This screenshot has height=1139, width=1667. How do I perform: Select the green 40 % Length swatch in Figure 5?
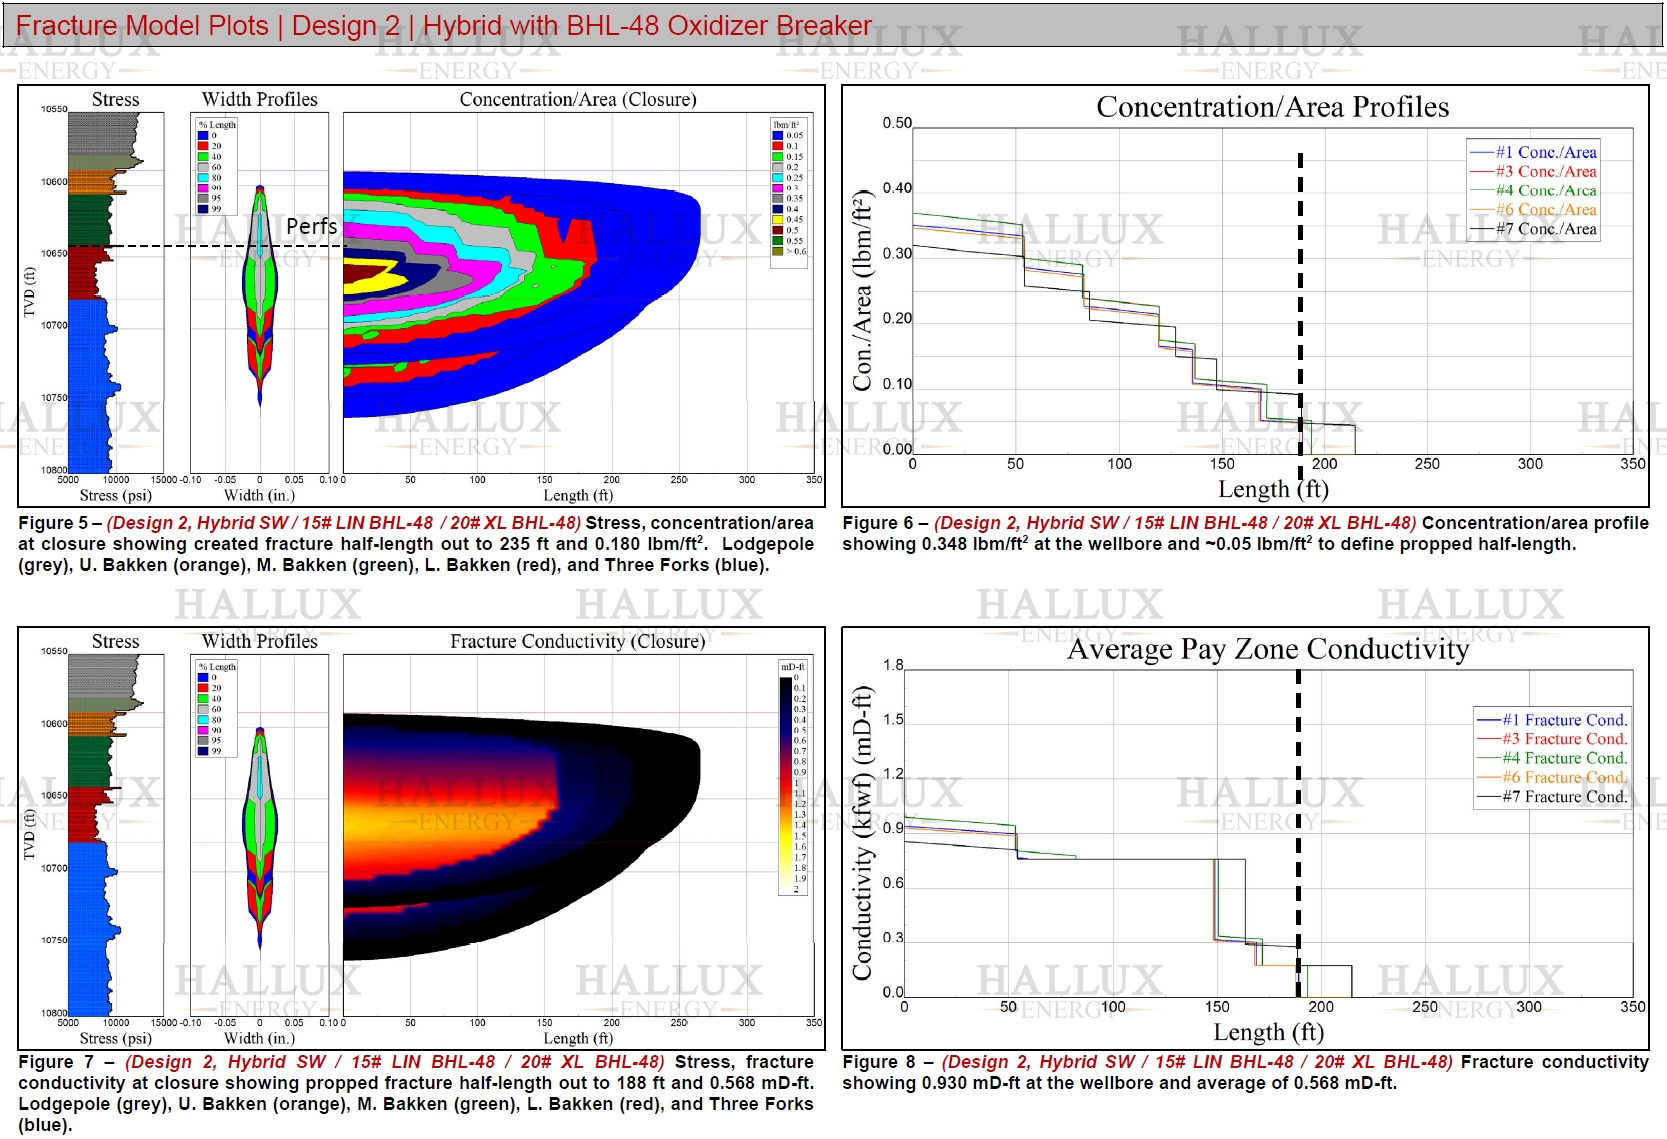coord(203,156)
